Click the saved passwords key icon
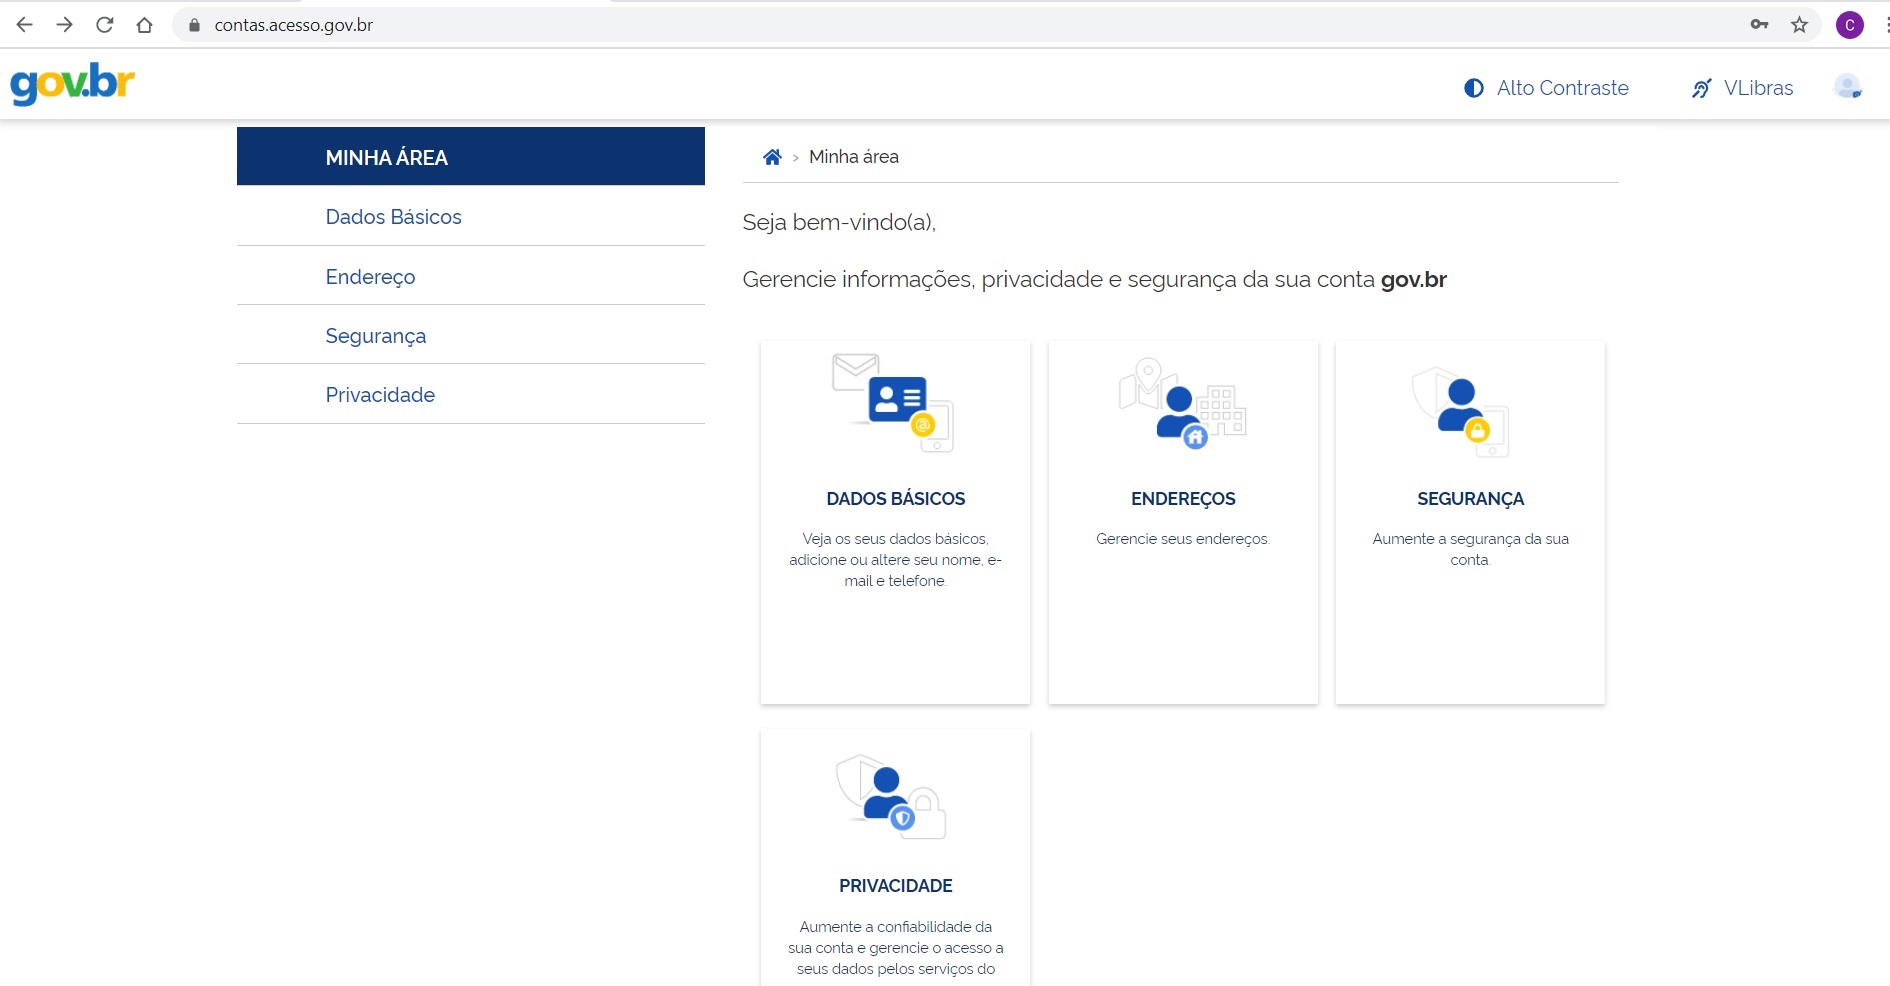Screen dimensions: 1890x986 (x=1759, y=25)
